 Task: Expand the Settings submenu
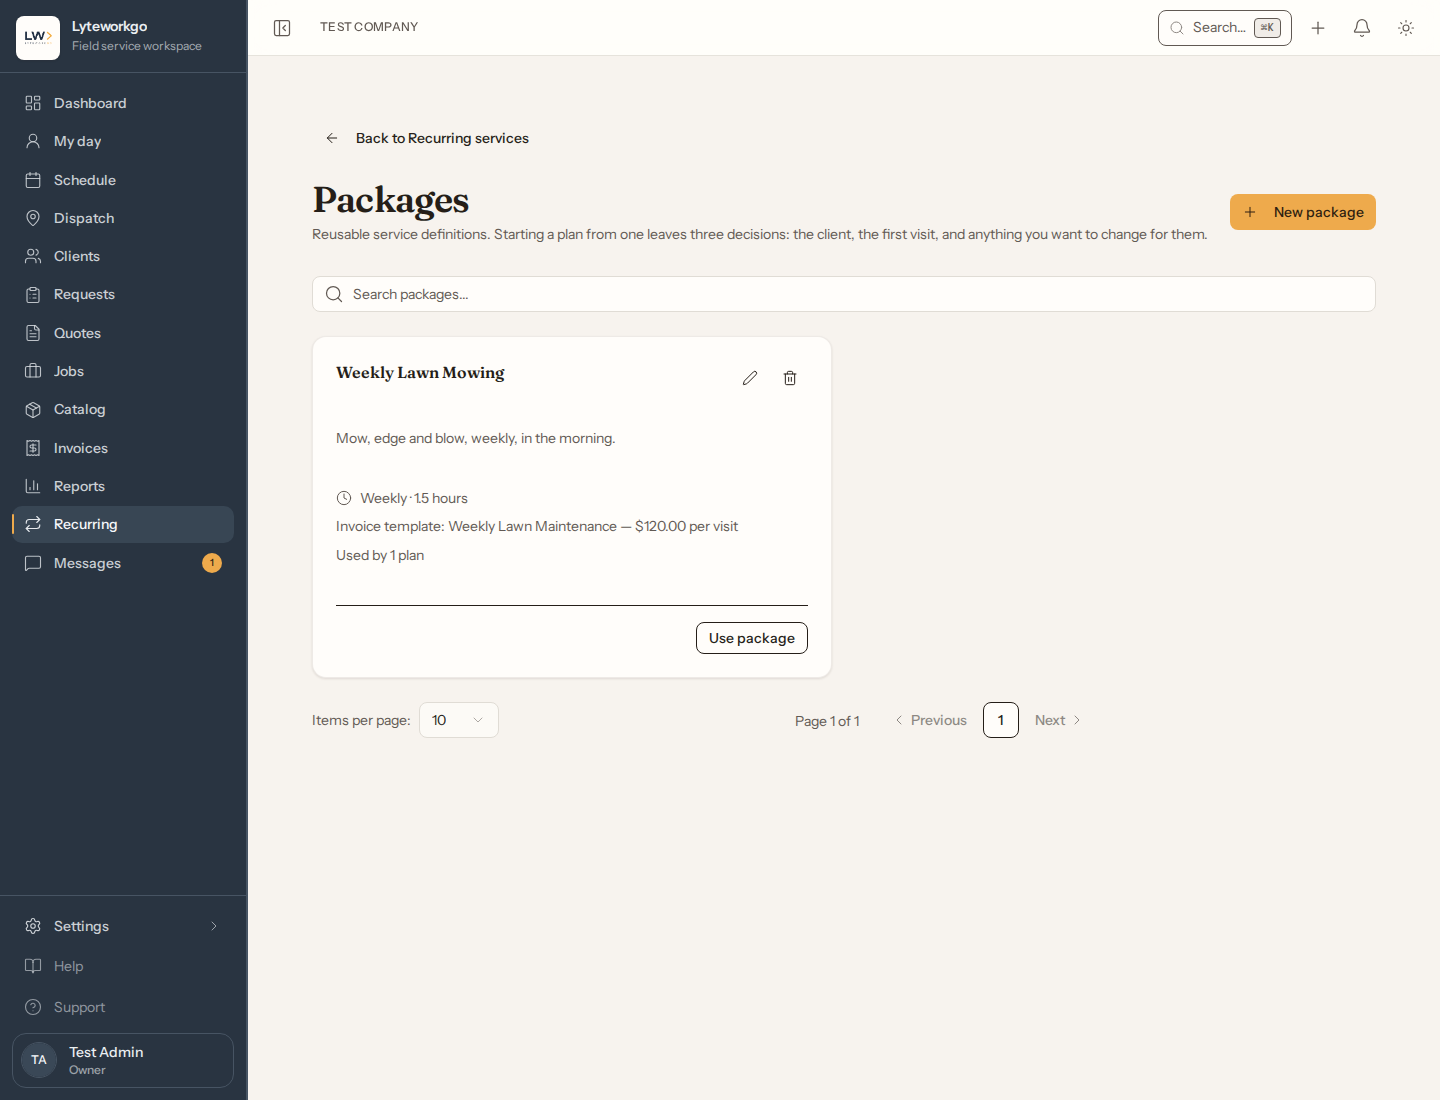tap(123, 926)
